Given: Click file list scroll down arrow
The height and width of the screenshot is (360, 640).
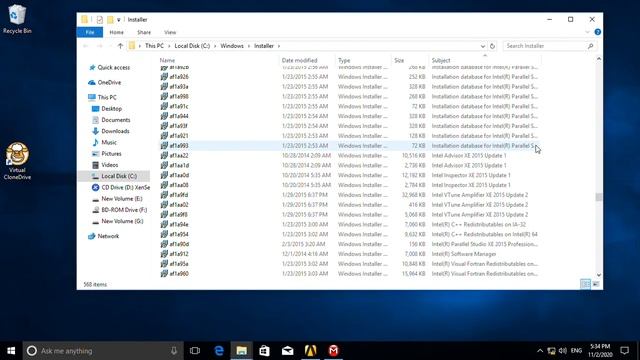Looking at the screenshot, I should (599, 275).
